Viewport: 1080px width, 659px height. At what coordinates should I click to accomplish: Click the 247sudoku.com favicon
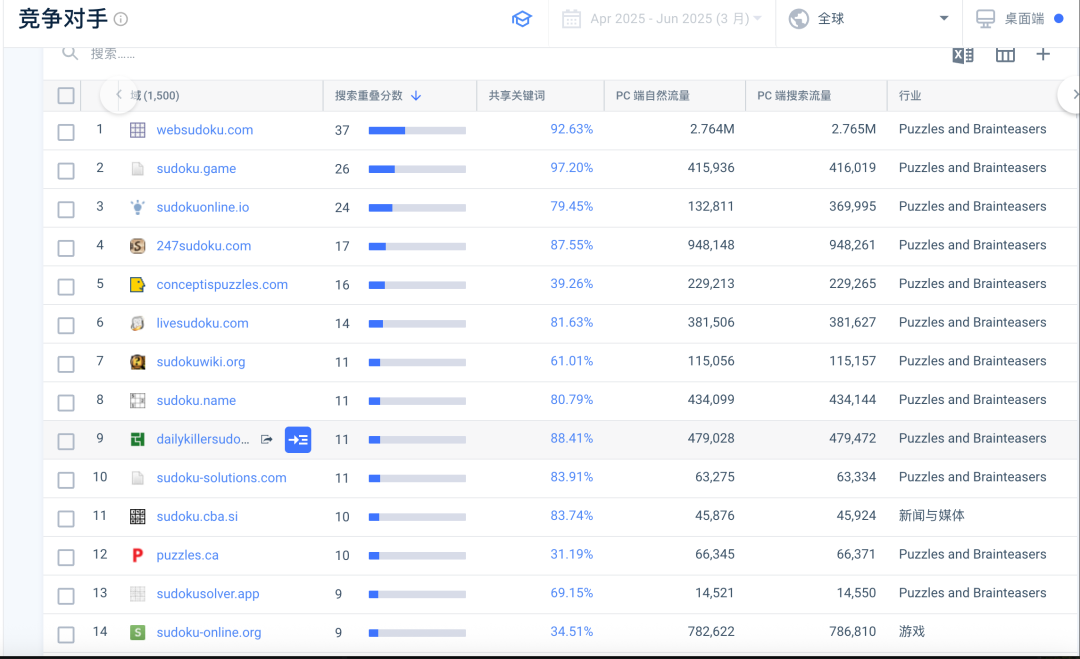[x=138, y=246]
